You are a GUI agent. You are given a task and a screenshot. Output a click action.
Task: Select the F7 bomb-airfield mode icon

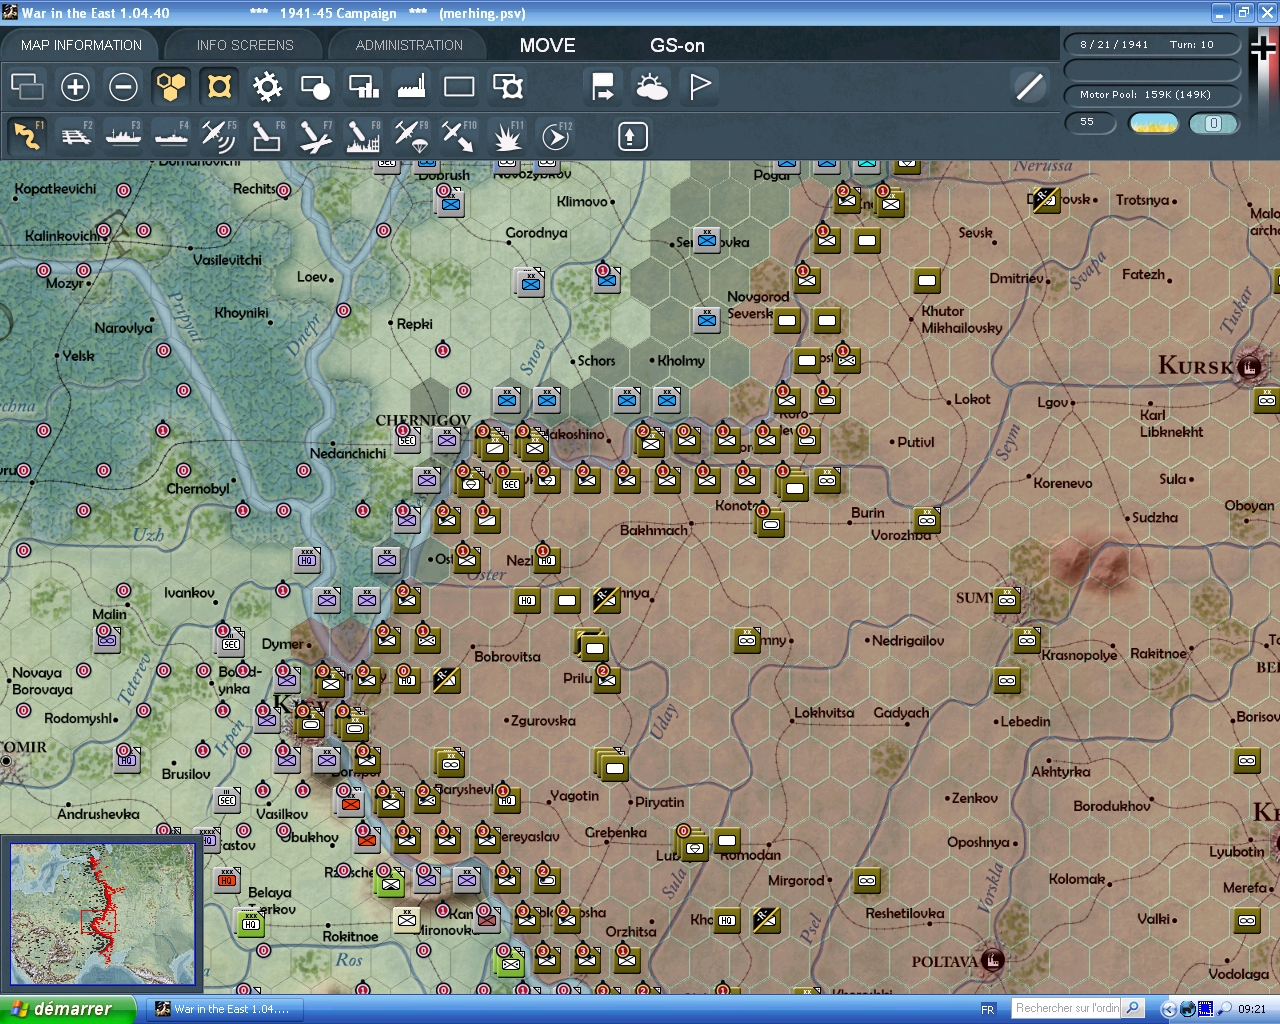[x=315, y=136]
